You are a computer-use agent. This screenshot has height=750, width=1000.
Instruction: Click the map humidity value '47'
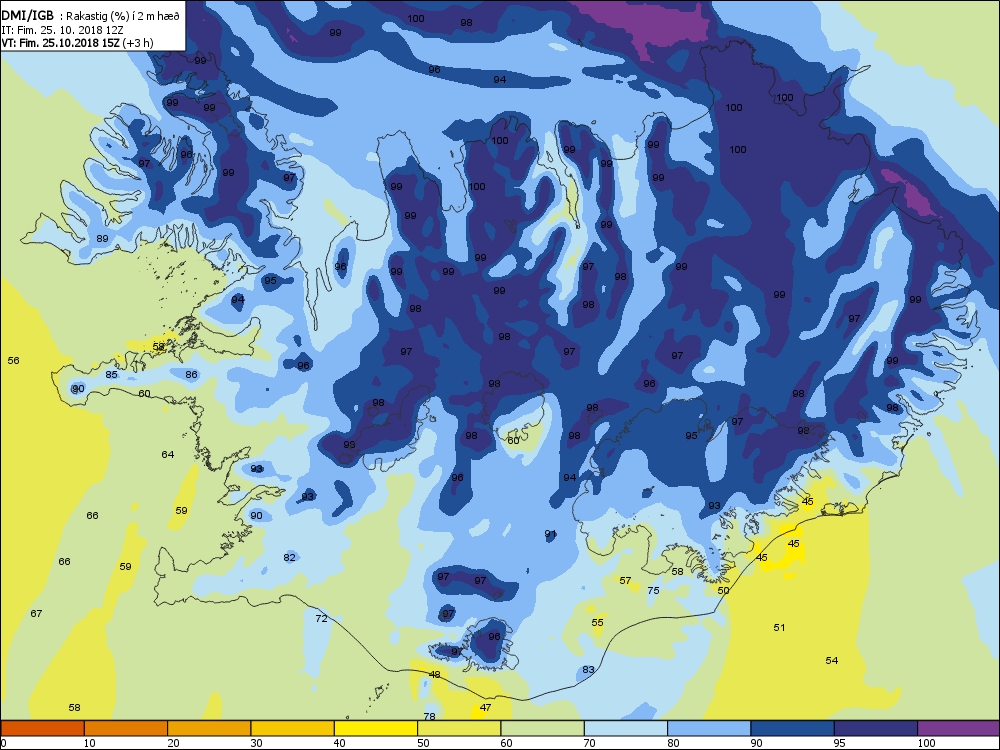(485, 707)
